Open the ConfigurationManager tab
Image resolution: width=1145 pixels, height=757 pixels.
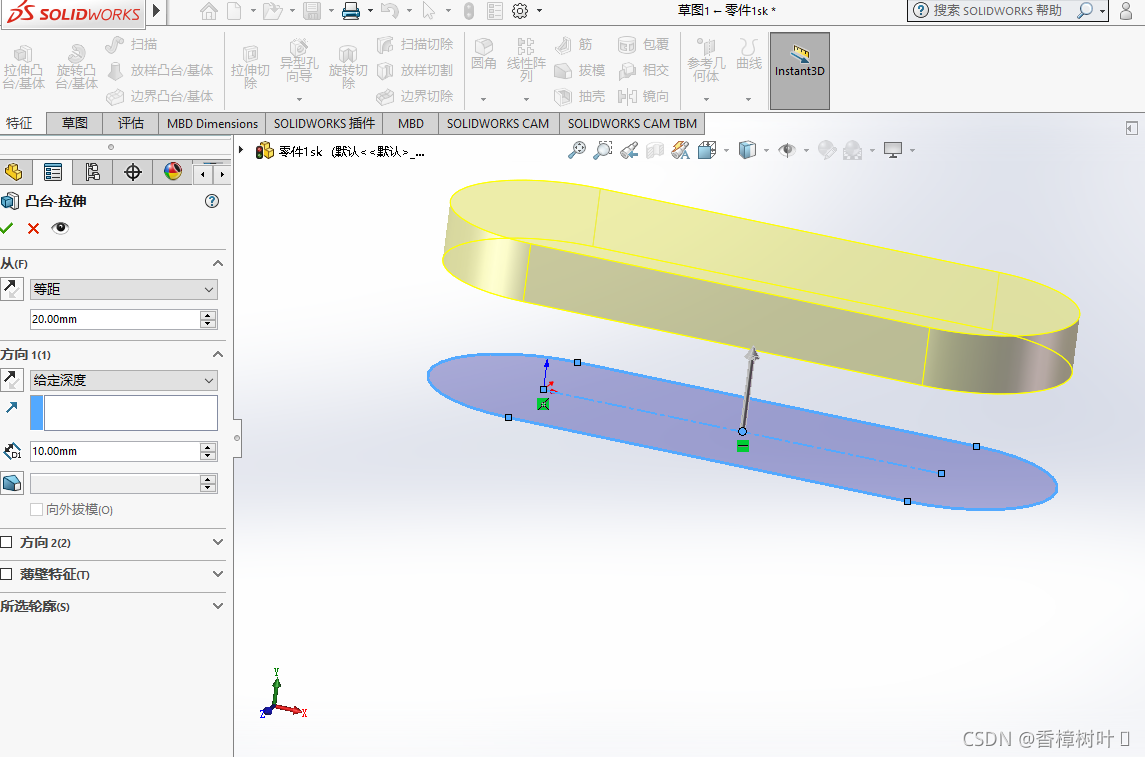click(x=92, y=172)
